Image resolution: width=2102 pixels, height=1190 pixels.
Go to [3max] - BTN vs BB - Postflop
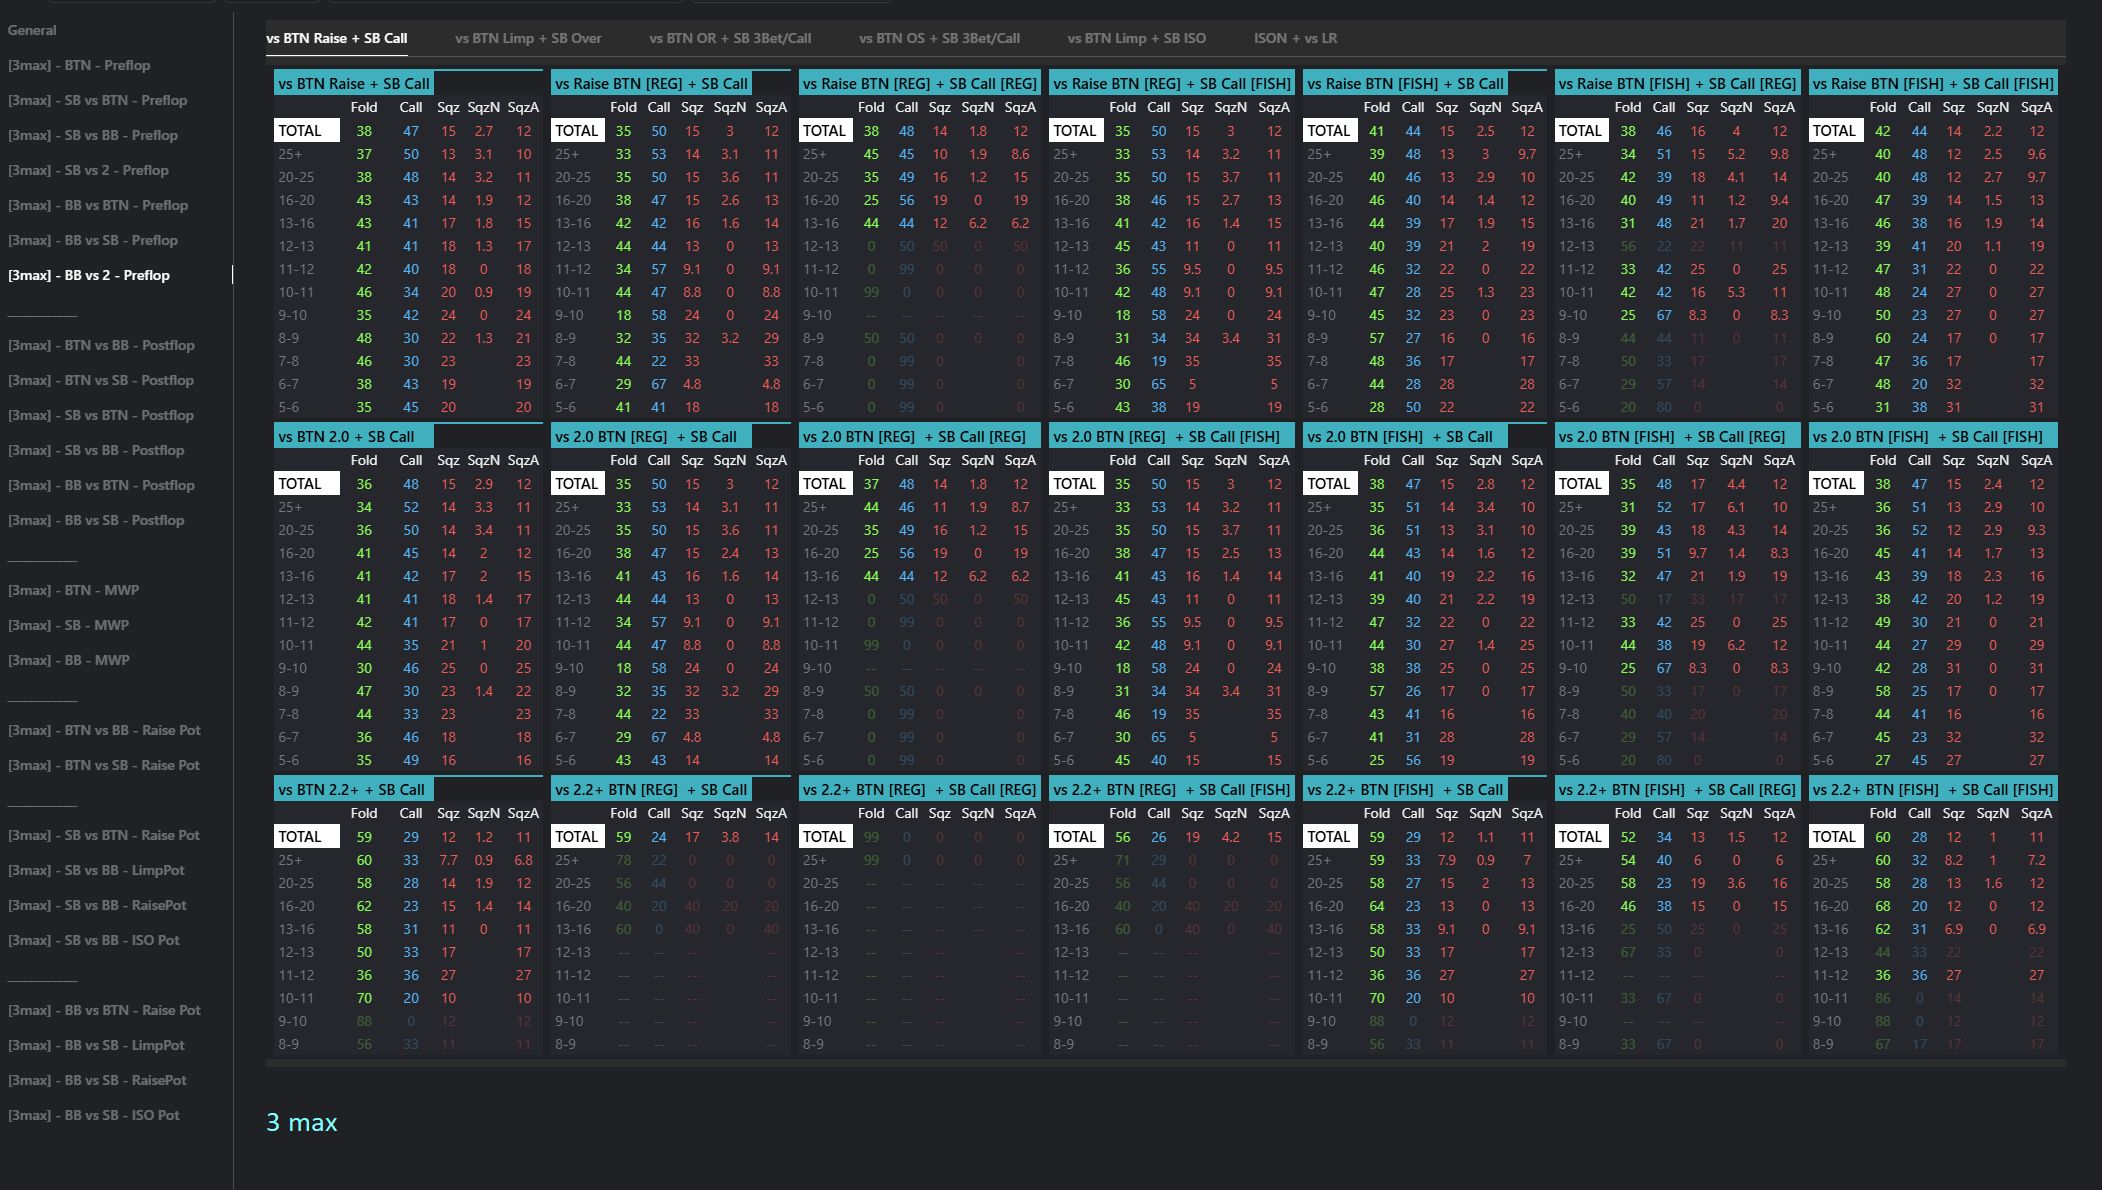tap(101, 345)
